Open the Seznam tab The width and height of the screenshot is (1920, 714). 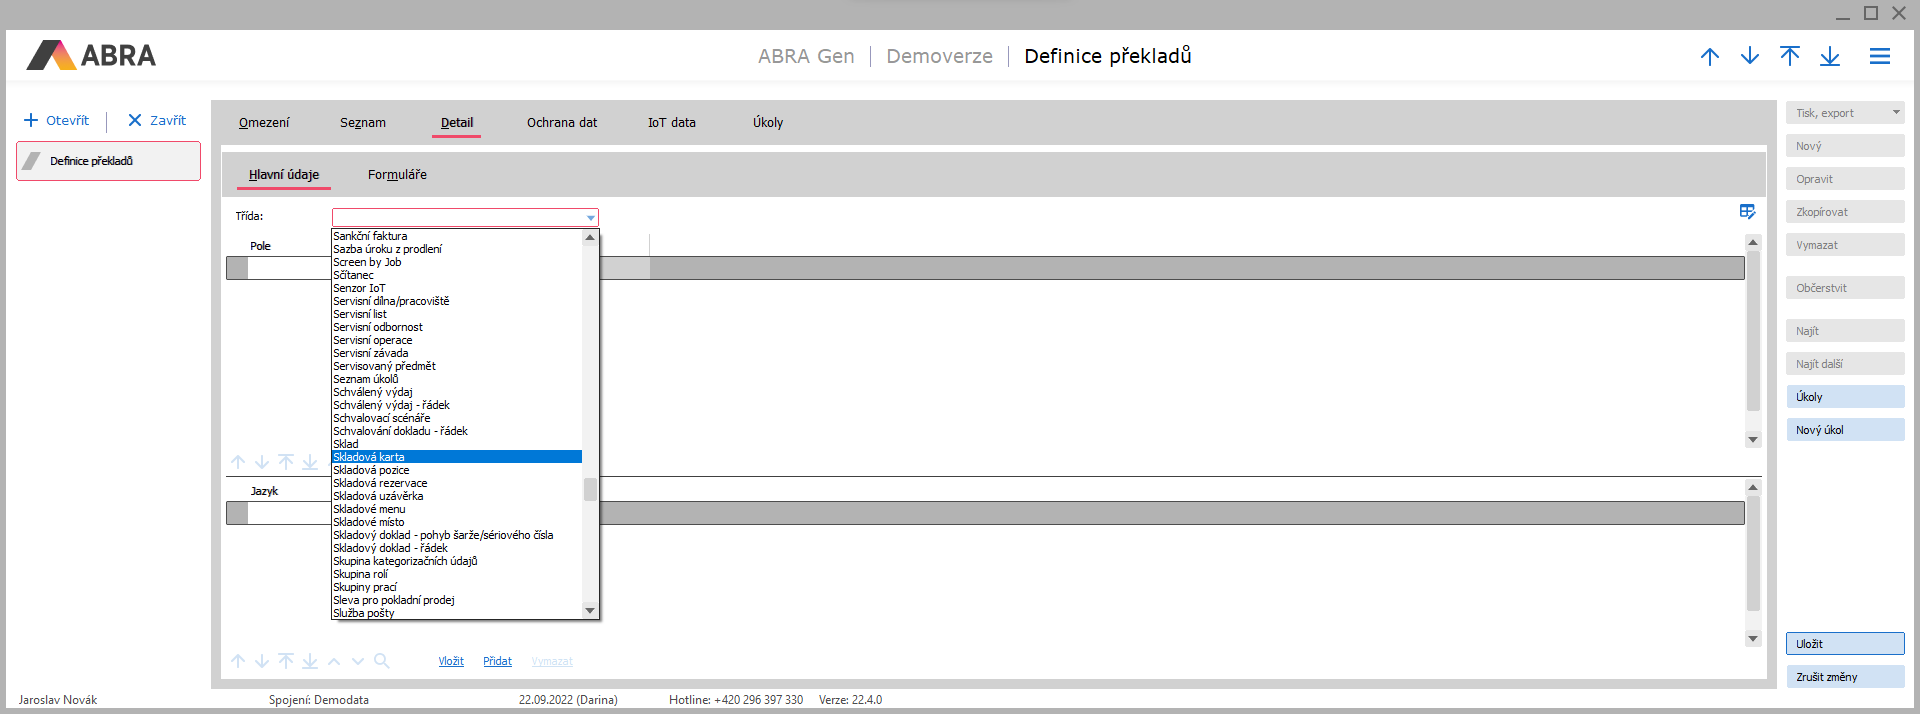tap(362, 123)
